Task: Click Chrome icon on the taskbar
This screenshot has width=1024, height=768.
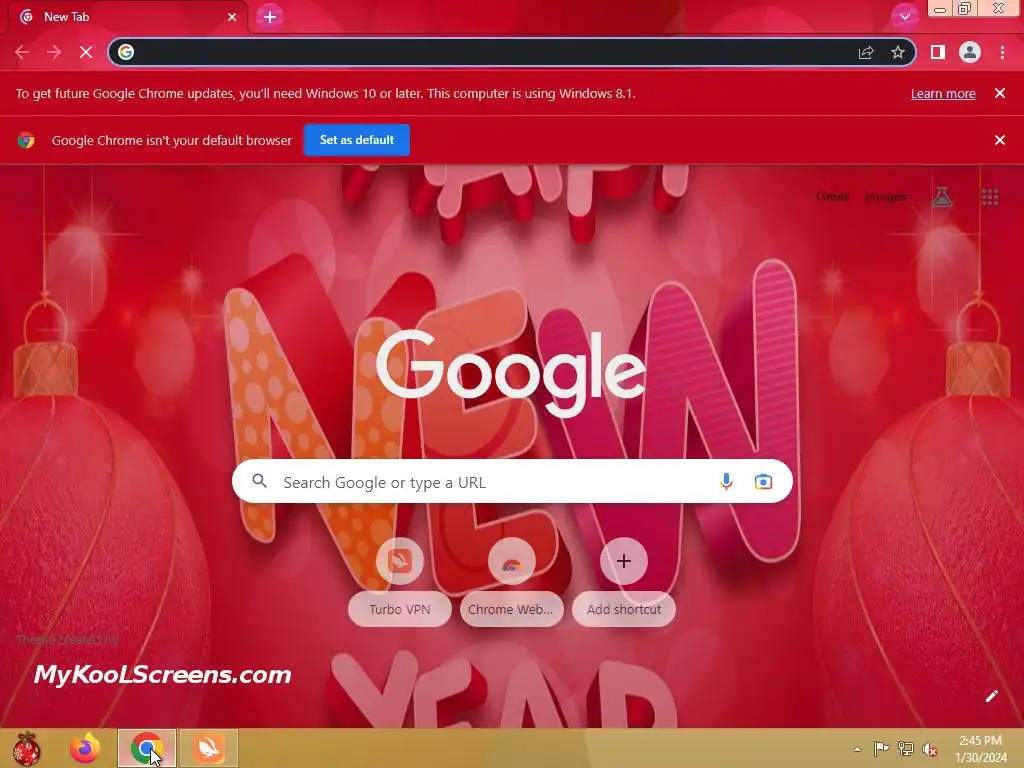Action: point(147,748)
